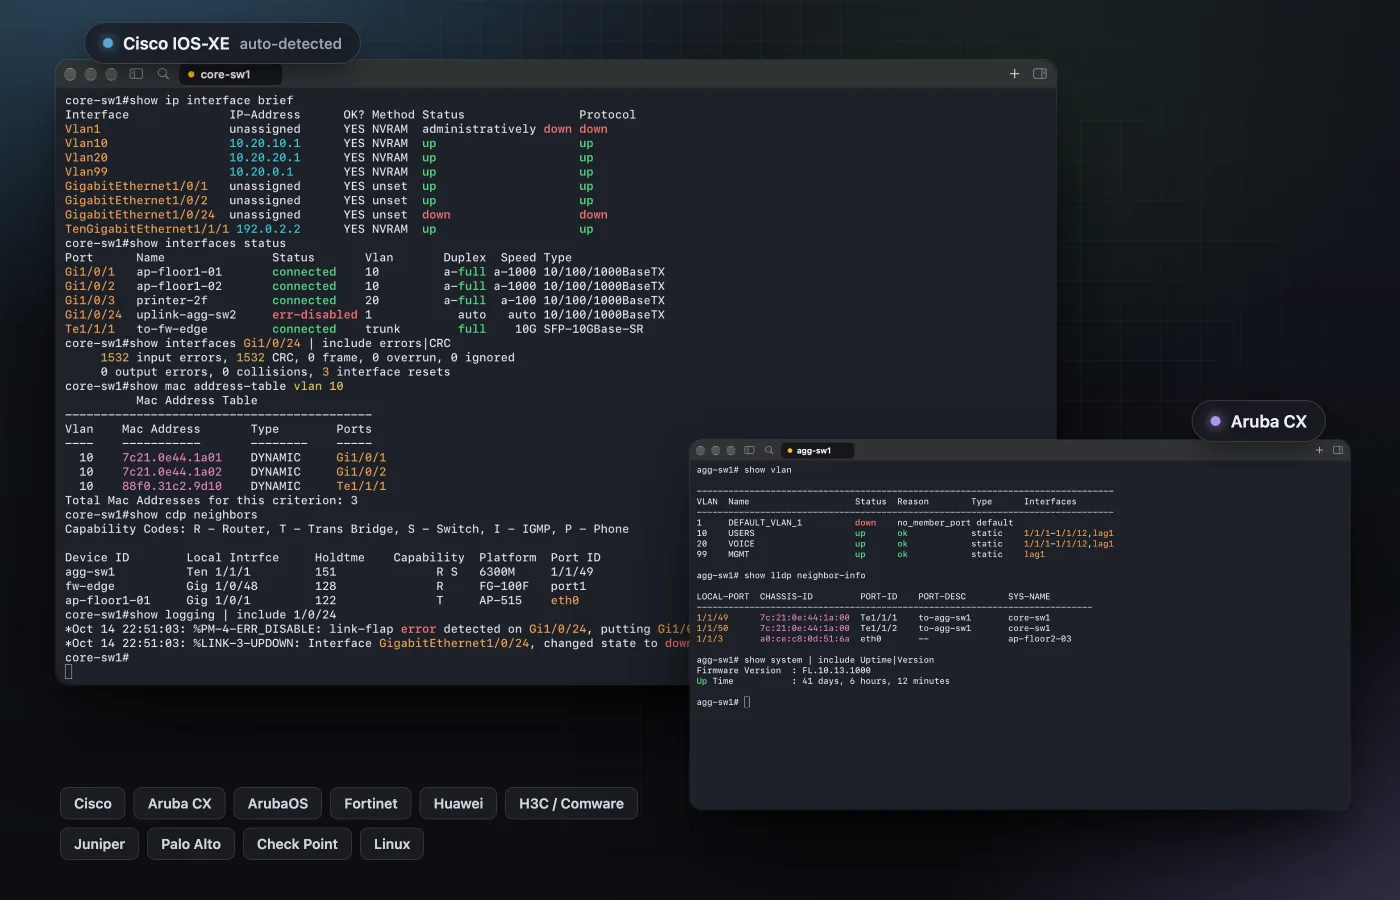The image size is (1400, 900).
Task: Click DEFAULT_VLAN_1 in agg-sw1 VLAN table
Action: coord(765,523)
